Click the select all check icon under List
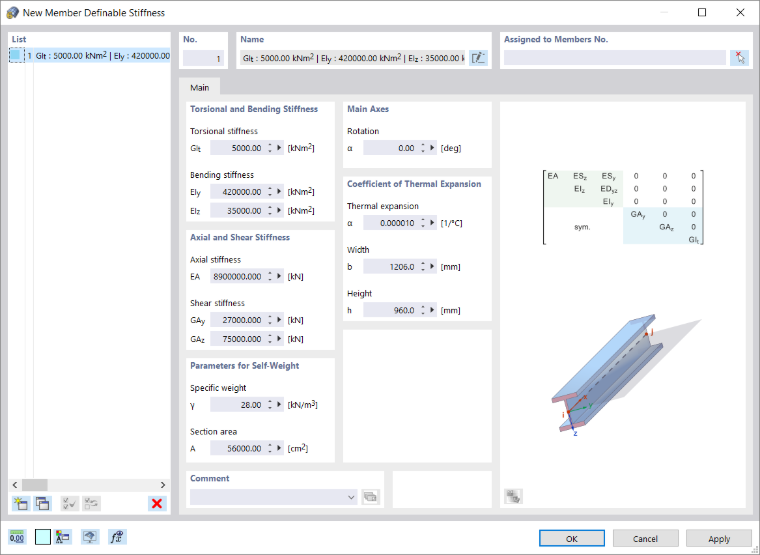Screen dimensions: 760x555 [x=70, y=504]
